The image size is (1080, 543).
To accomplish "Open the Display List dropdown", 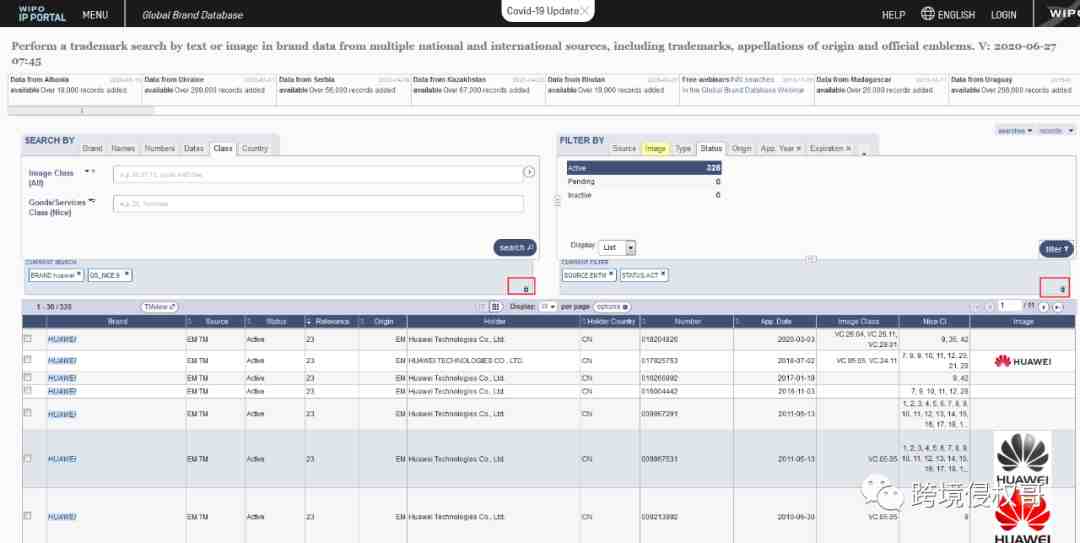I will pyautogui.click(x=617, y=247).
